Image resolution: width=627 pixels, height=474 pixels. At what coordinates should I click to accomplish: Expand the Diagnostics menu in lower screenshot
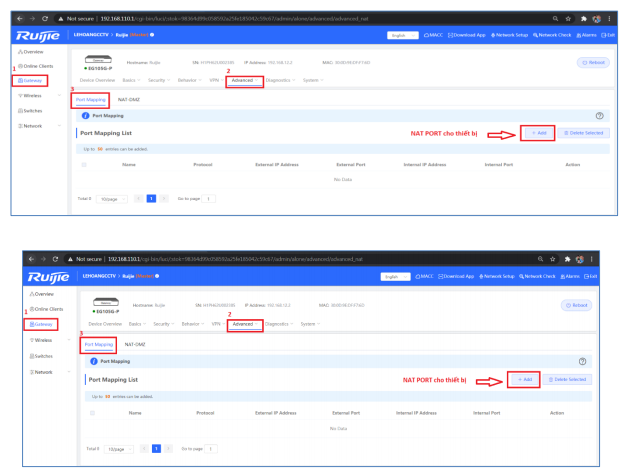point(281,324)
